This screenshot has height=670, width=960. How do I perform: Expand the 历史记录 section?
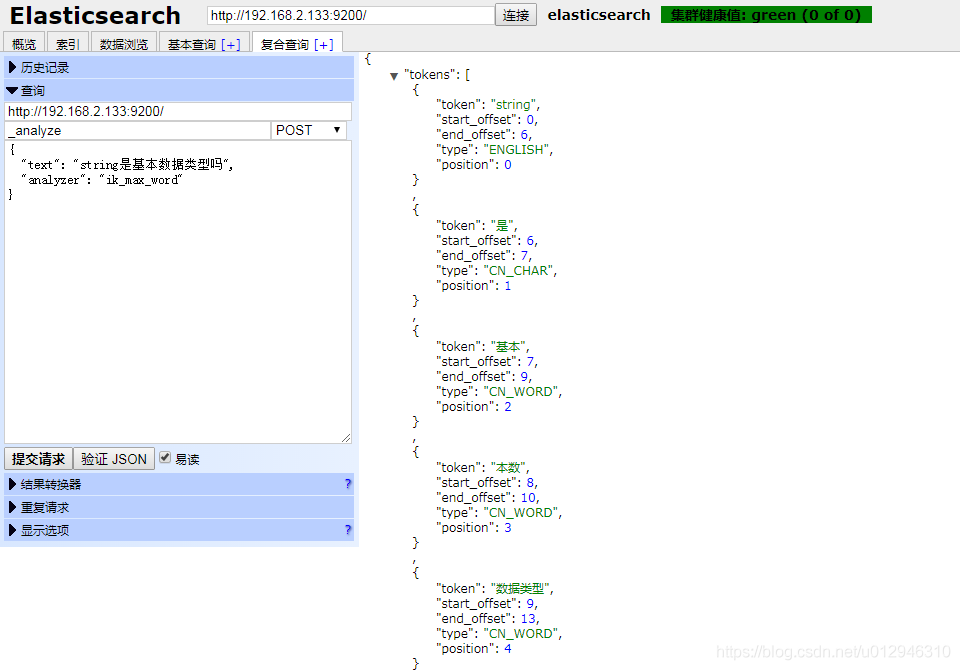pos(179,67)
